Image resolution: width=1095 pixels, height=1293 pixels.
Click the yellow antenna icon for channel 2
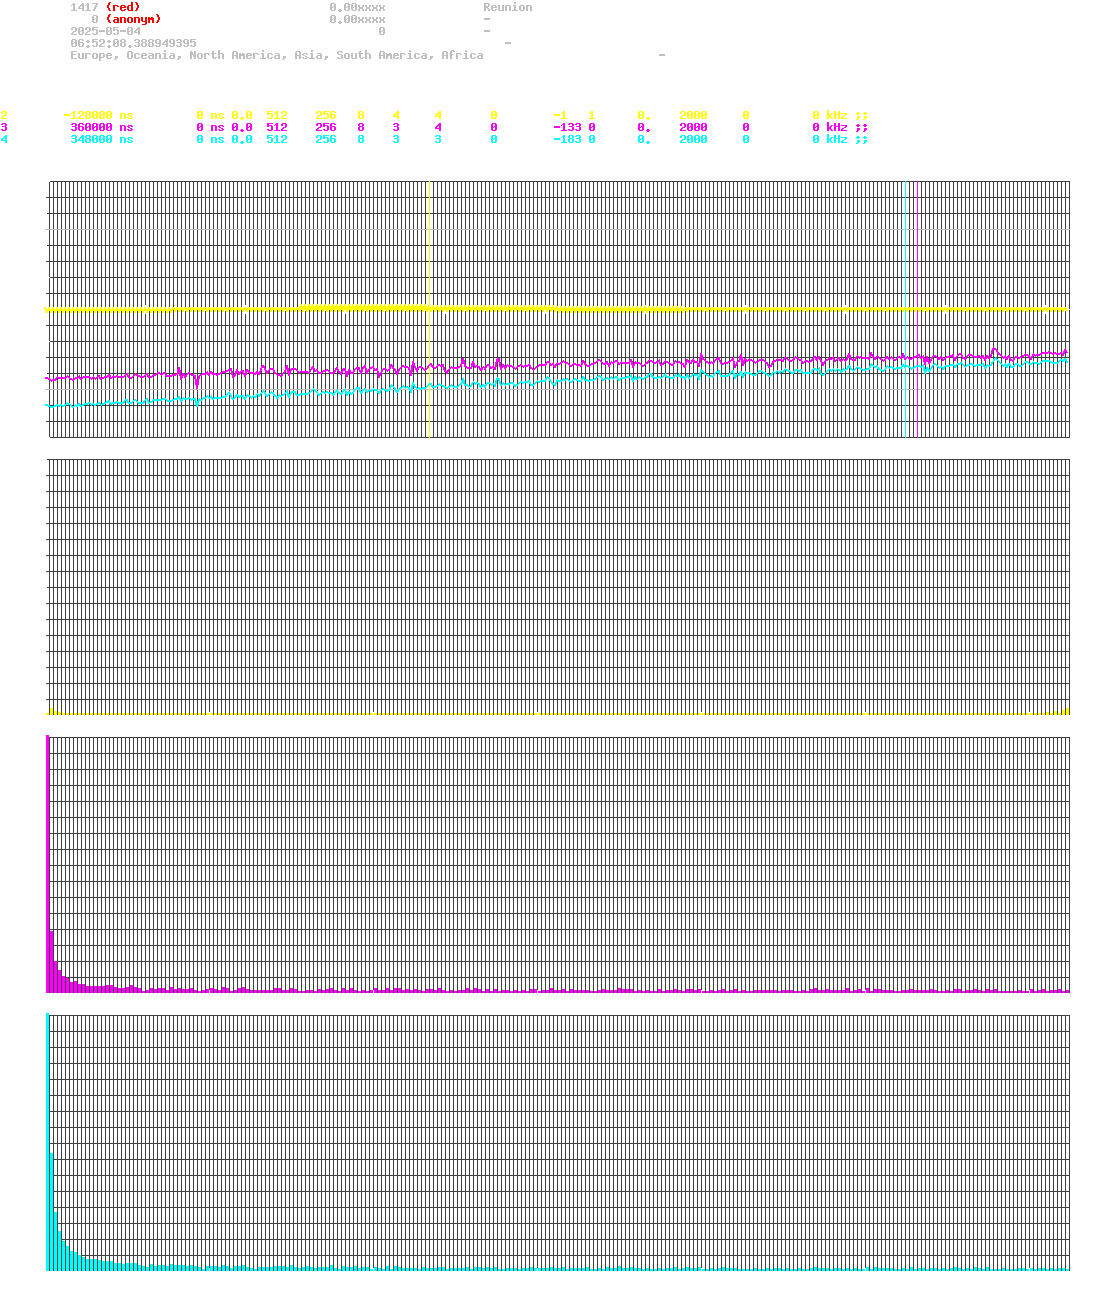pos(861,115)
